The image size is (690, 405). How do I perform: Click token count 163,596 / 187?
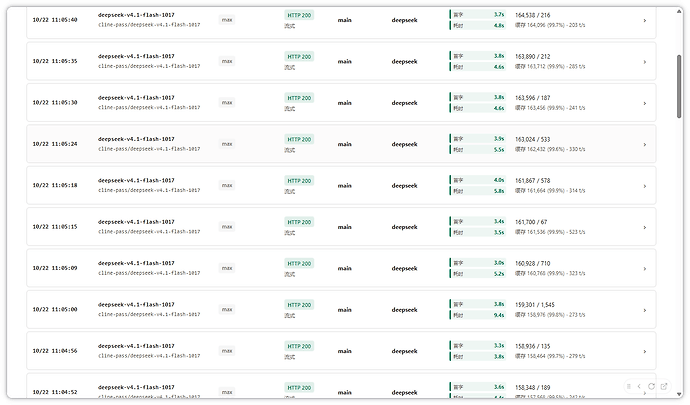[532, 98]
